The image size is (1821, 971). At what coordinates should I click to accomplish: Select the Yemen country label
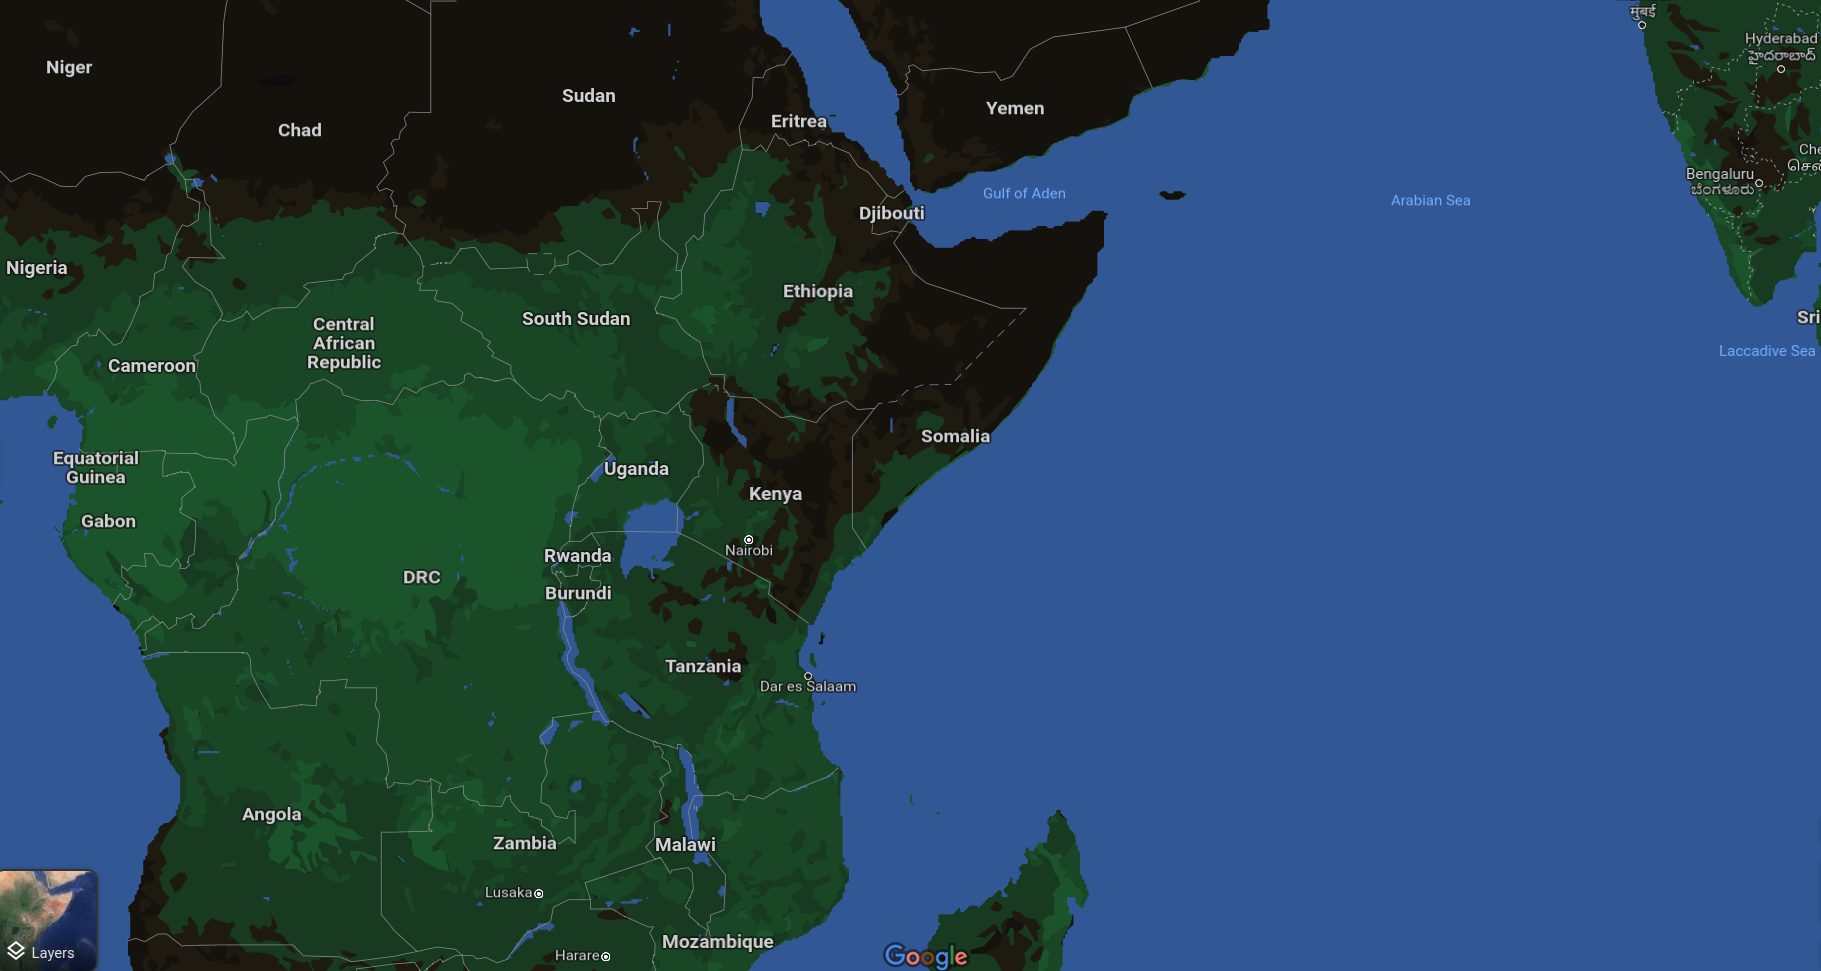point(1015,108)
